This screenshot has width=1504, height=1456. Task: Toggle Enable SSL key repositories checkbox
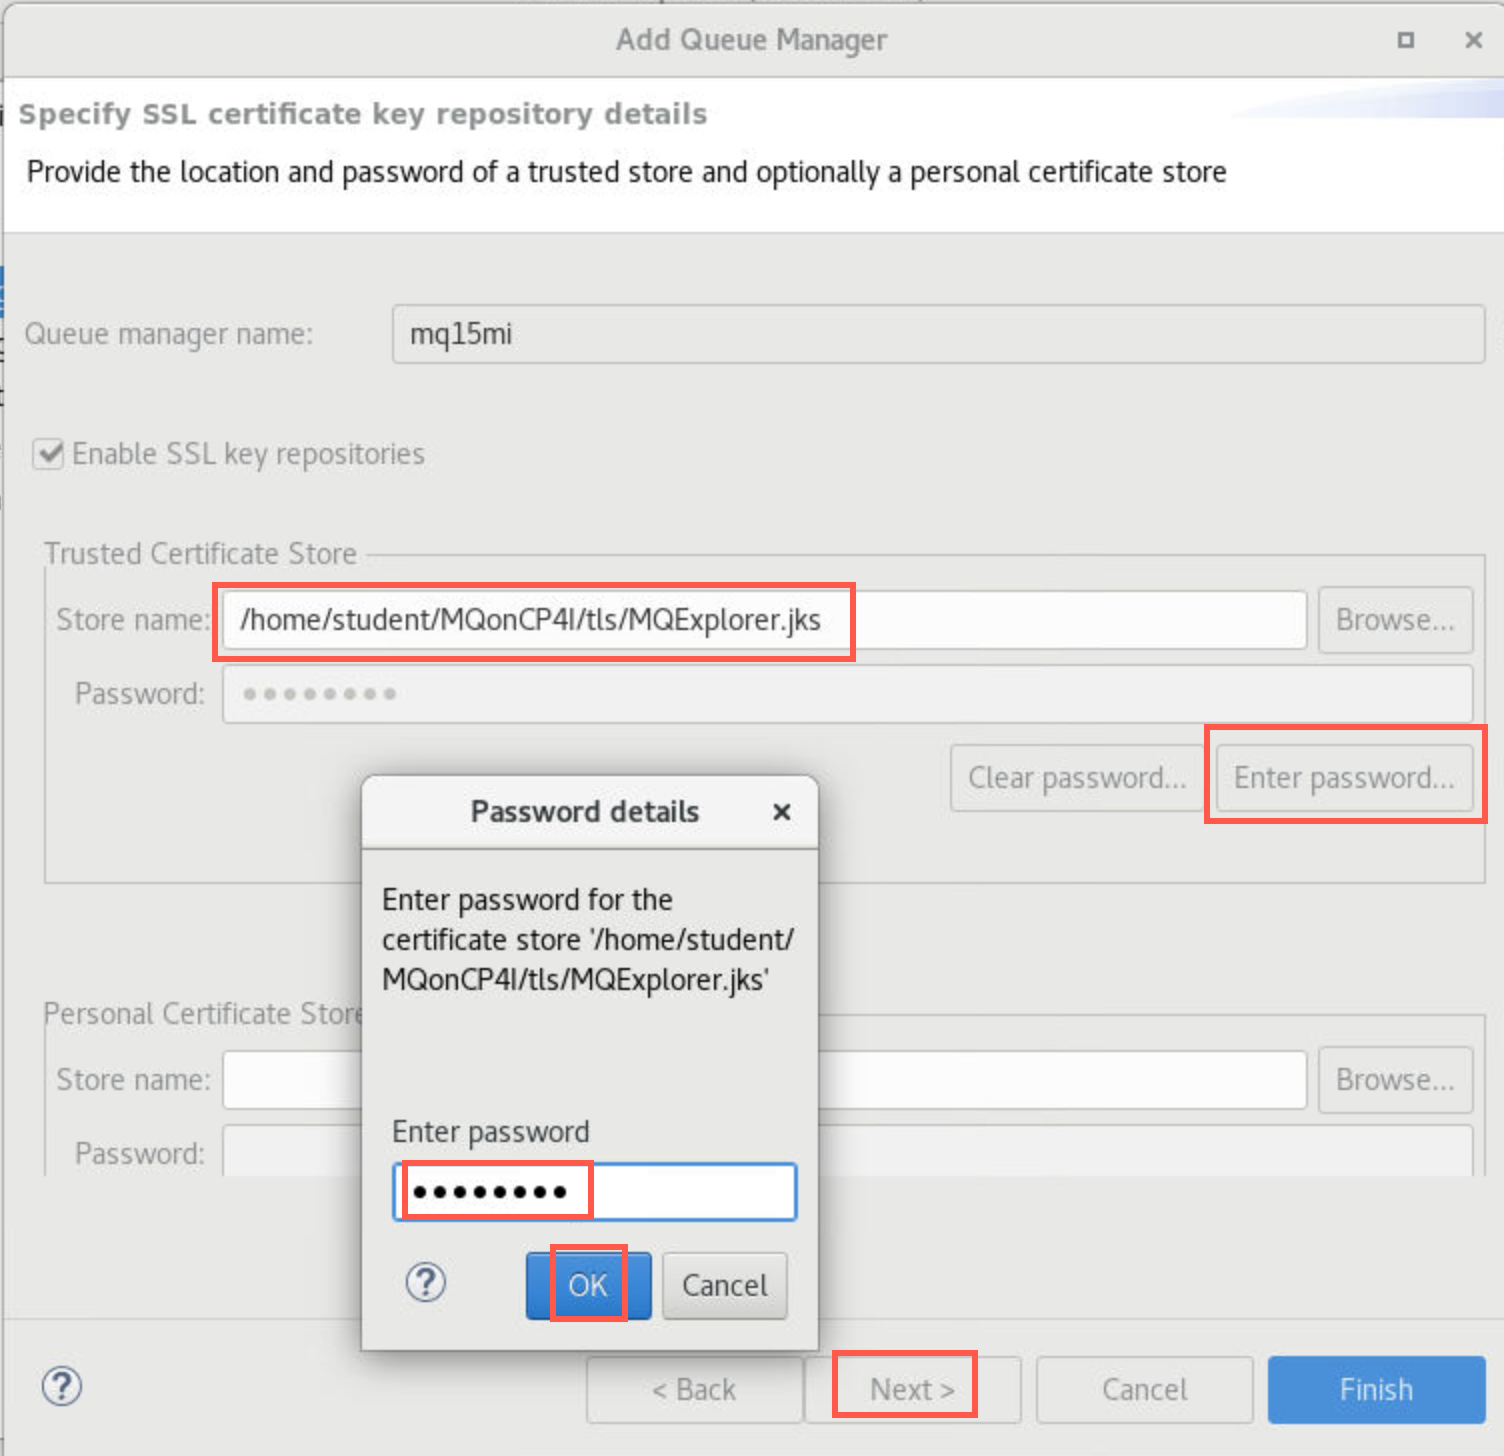(48, 454)
